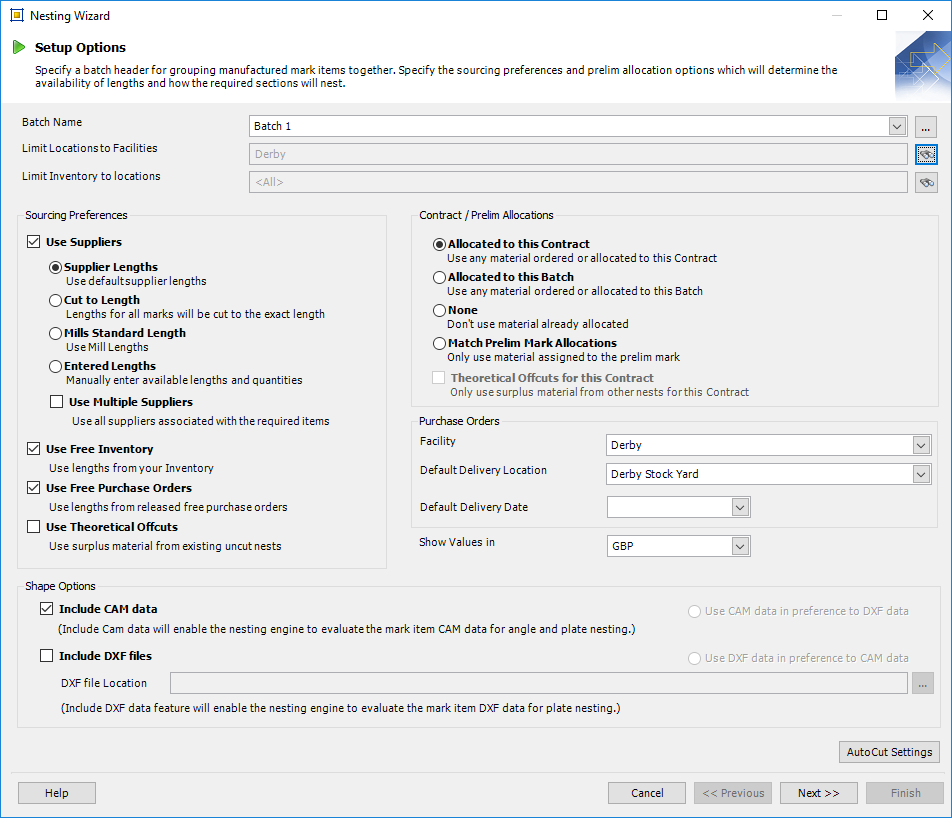The width and height of the screenshot is (952, 818).
Task: Open the Show Values in currency dropdown
Action: tap(739, 546)
